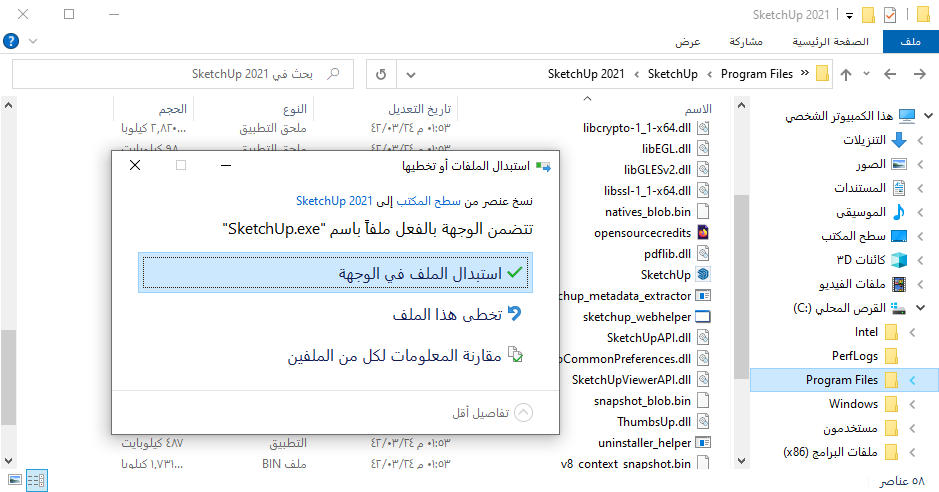Select ThumbsUp.dll file icon
939x492 pixels.
(703, 421)
